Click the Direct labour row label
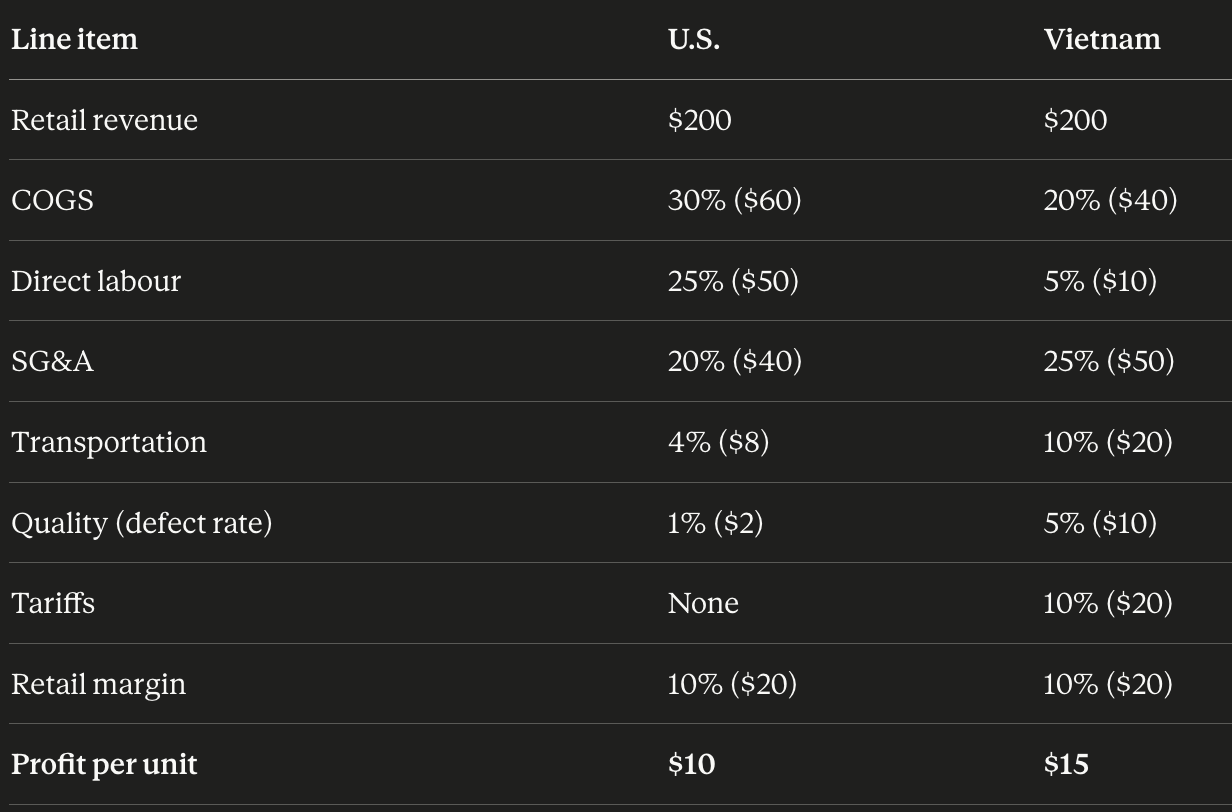Screen dimensions: 1232x812 coord(96,281)
